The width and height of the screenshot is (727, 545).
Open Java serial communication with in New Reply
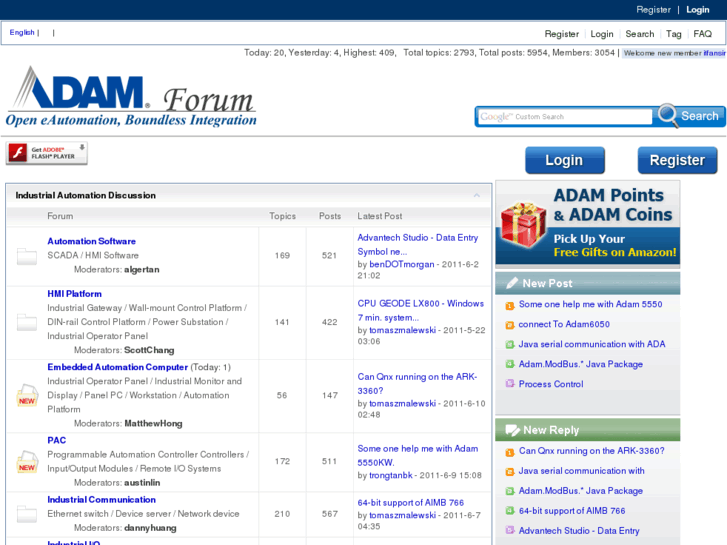581,471
